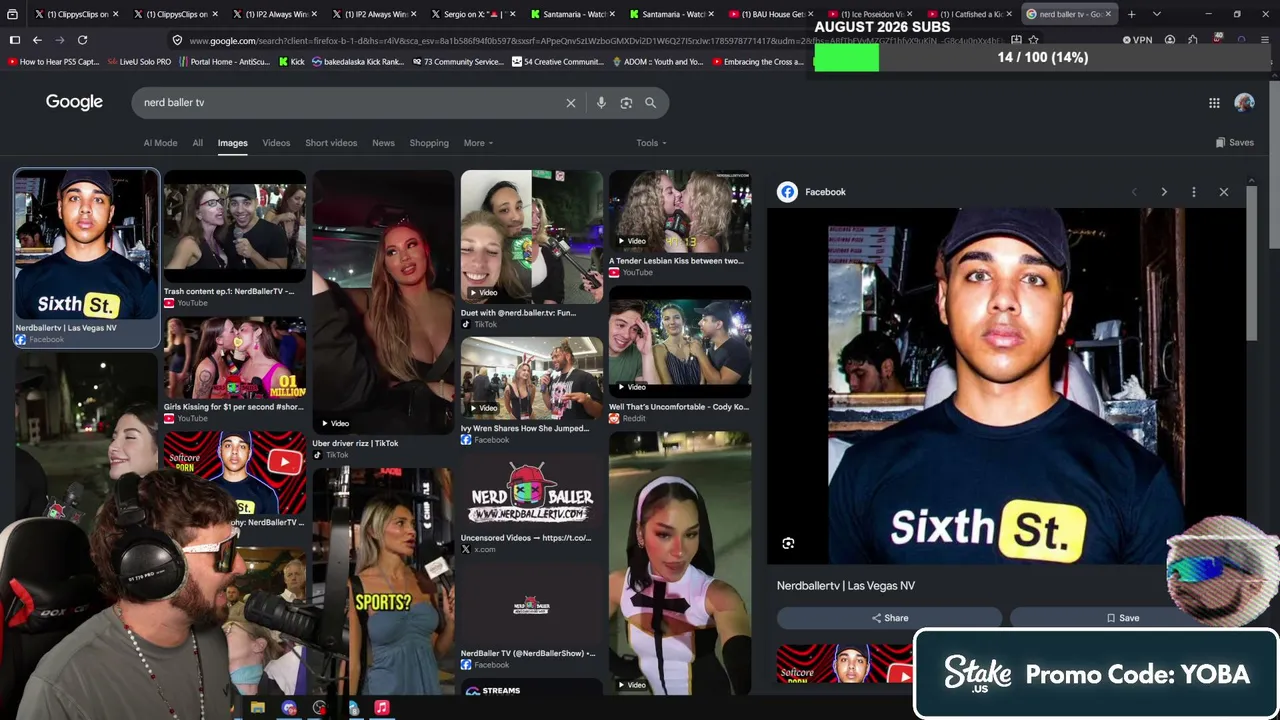1280x720 pixels.
Task: Open Google Lens image search
Action: coord(626,102)
